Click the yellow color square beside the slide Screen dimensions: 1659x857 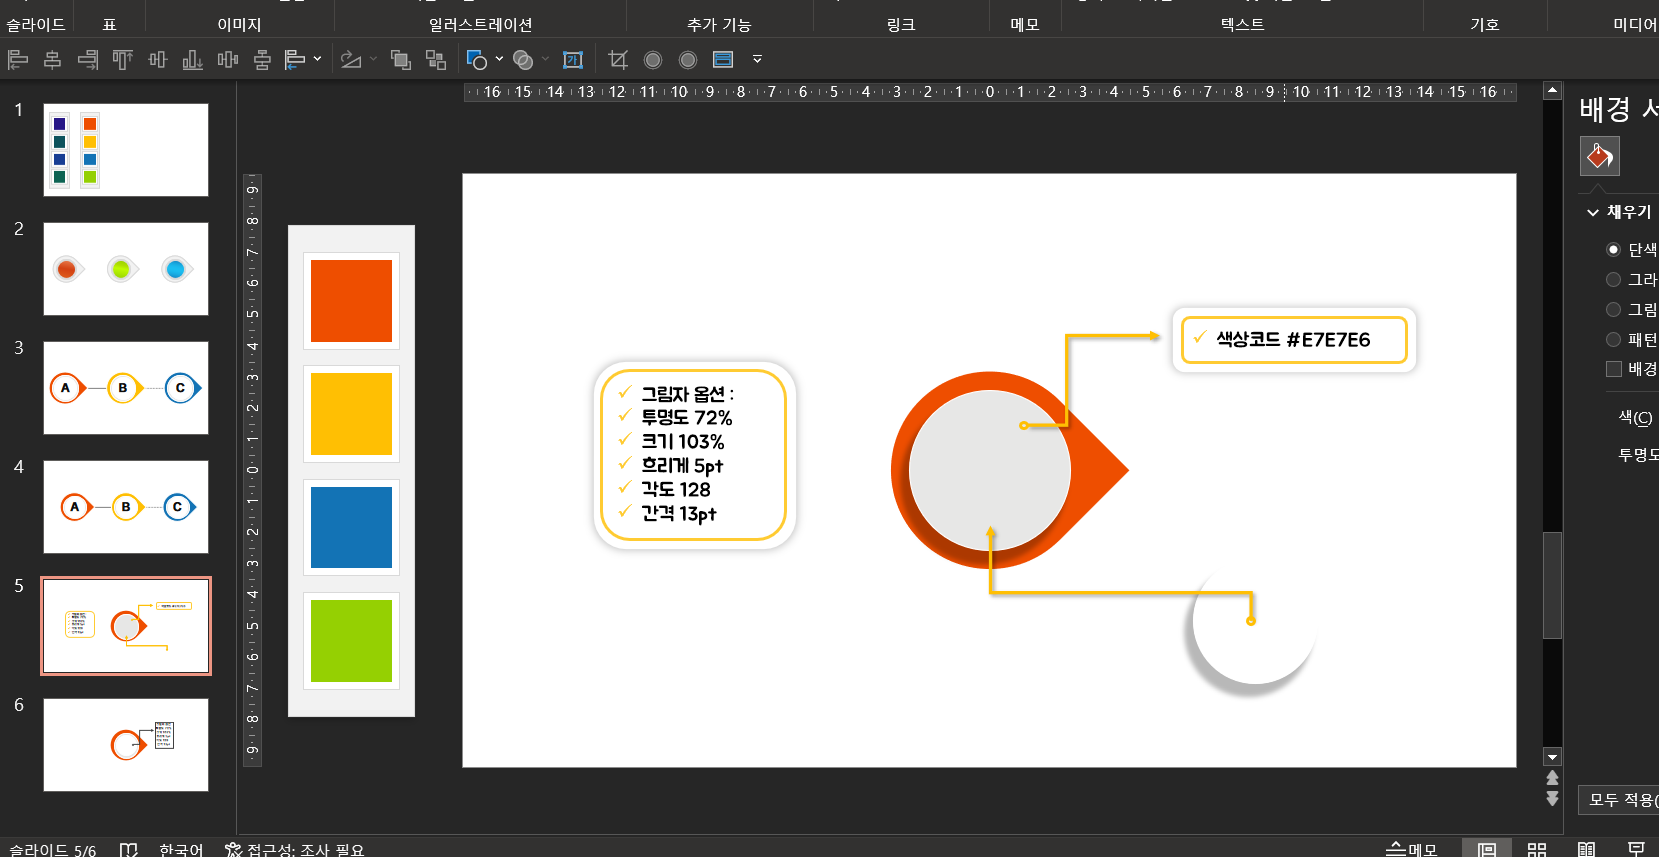[x=351, y=414]
